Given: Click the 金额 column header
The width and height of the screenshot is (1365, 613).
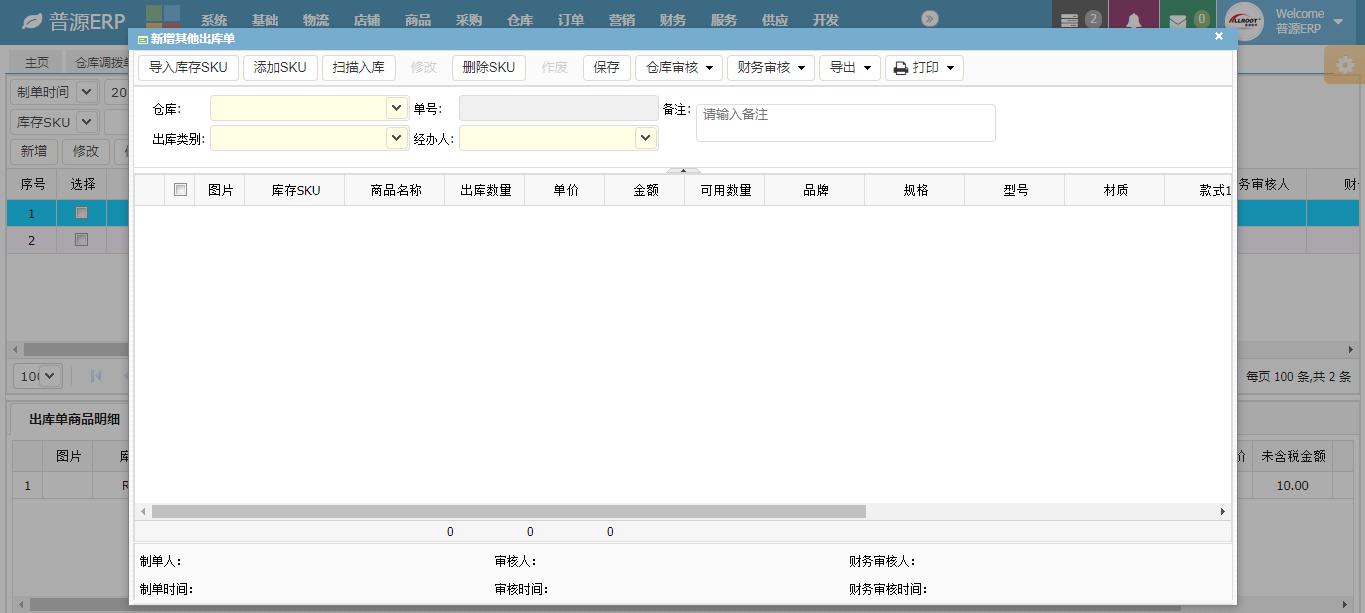Looking at the screenshot, I should 645,190.
